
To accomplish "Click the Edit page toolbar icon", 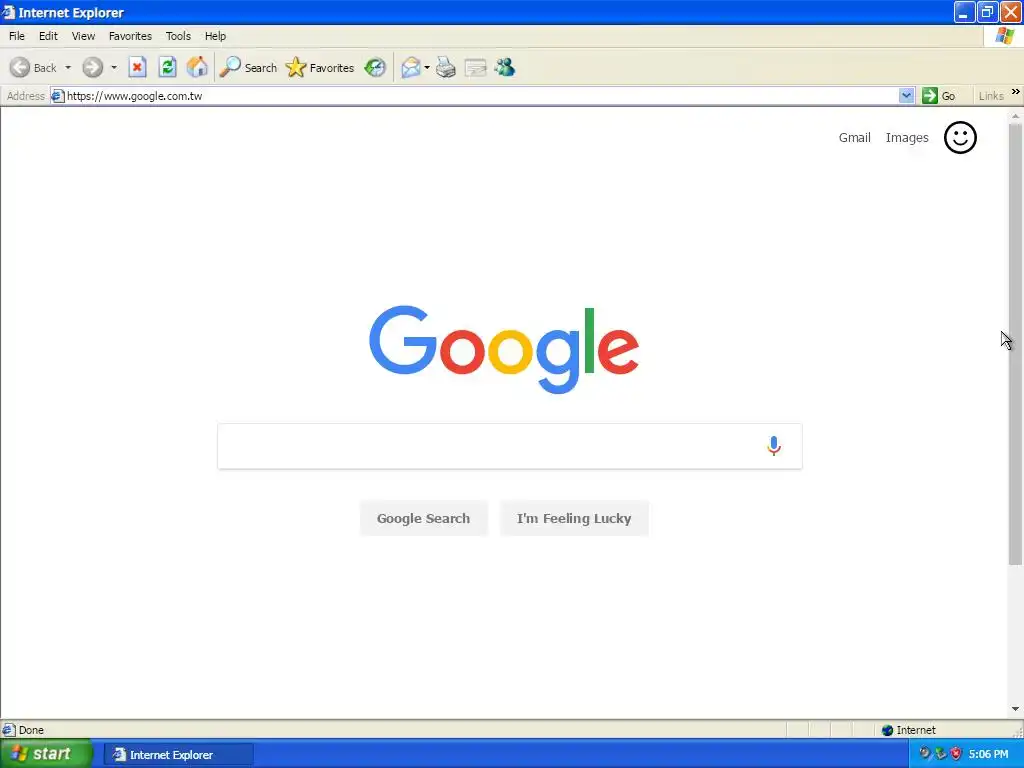I will click(x=475, y=67).
